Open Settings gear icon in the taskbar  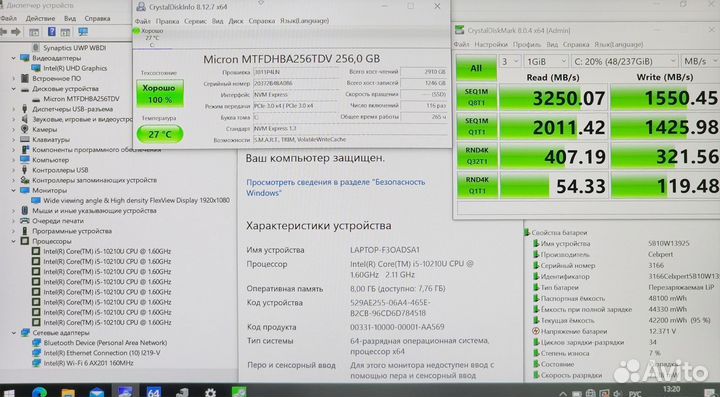tap(210, 393)
